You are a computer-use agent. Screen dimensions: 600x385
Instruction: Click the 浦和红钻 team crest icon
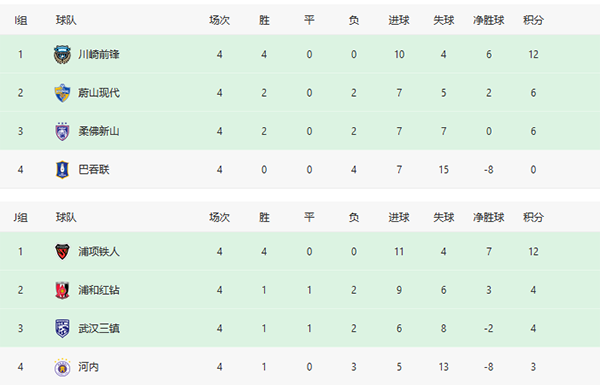[62, 290]
